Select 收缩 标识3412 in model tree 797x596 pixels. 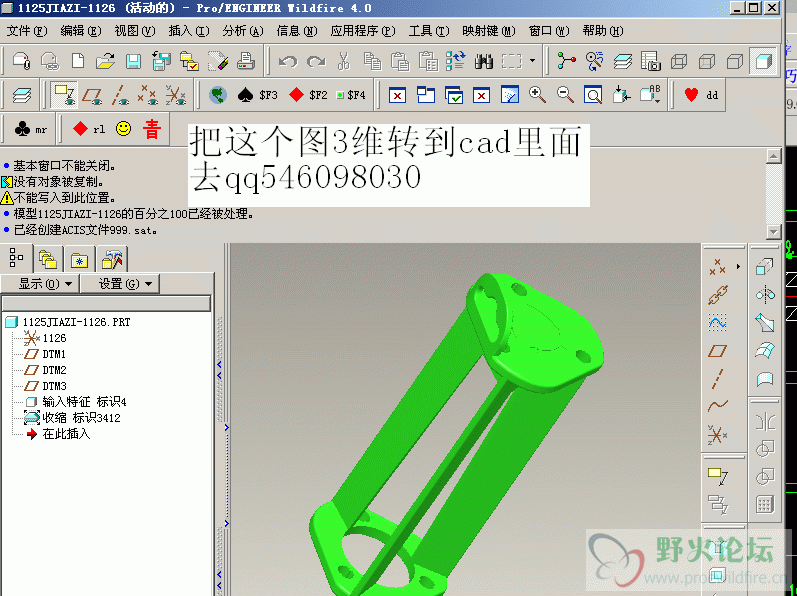coord(72,418)
